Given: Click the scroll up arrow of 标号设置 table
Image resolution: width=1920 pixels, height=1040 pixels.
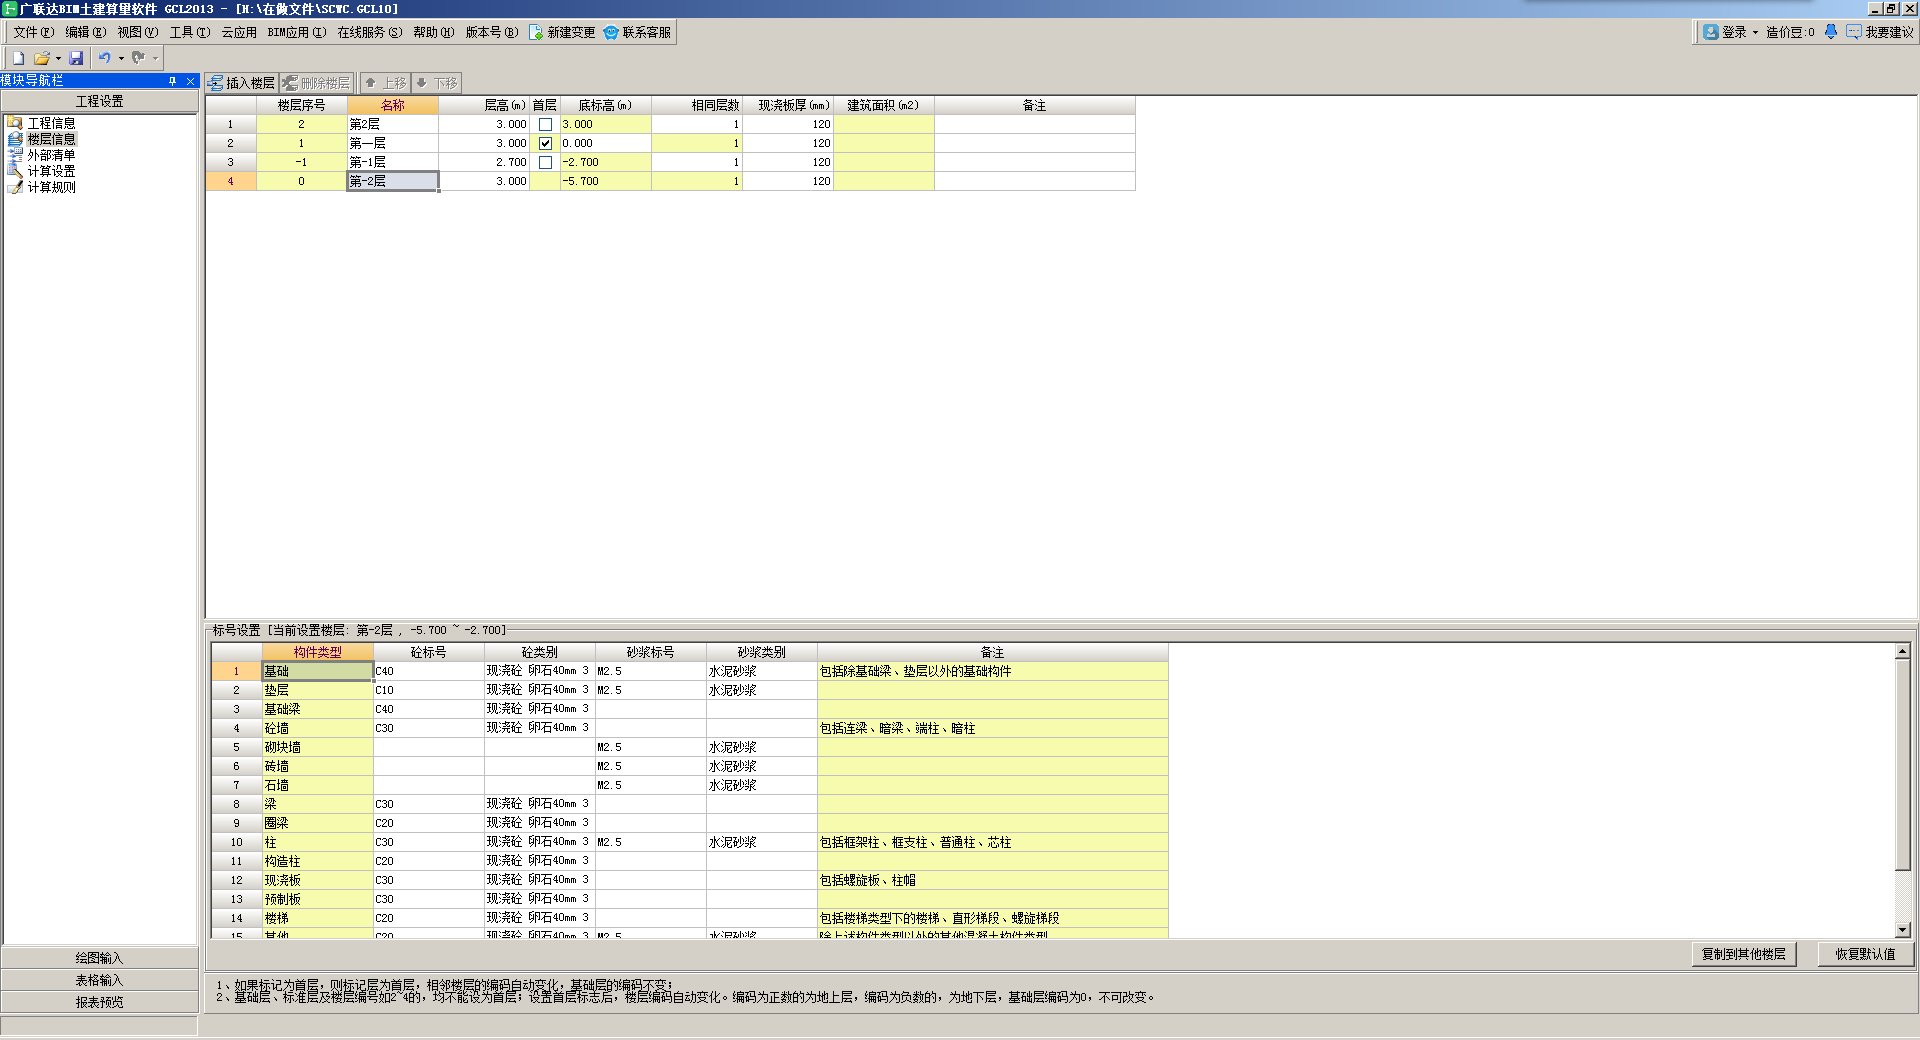Looking at the screenshot, I should 1902,651.
